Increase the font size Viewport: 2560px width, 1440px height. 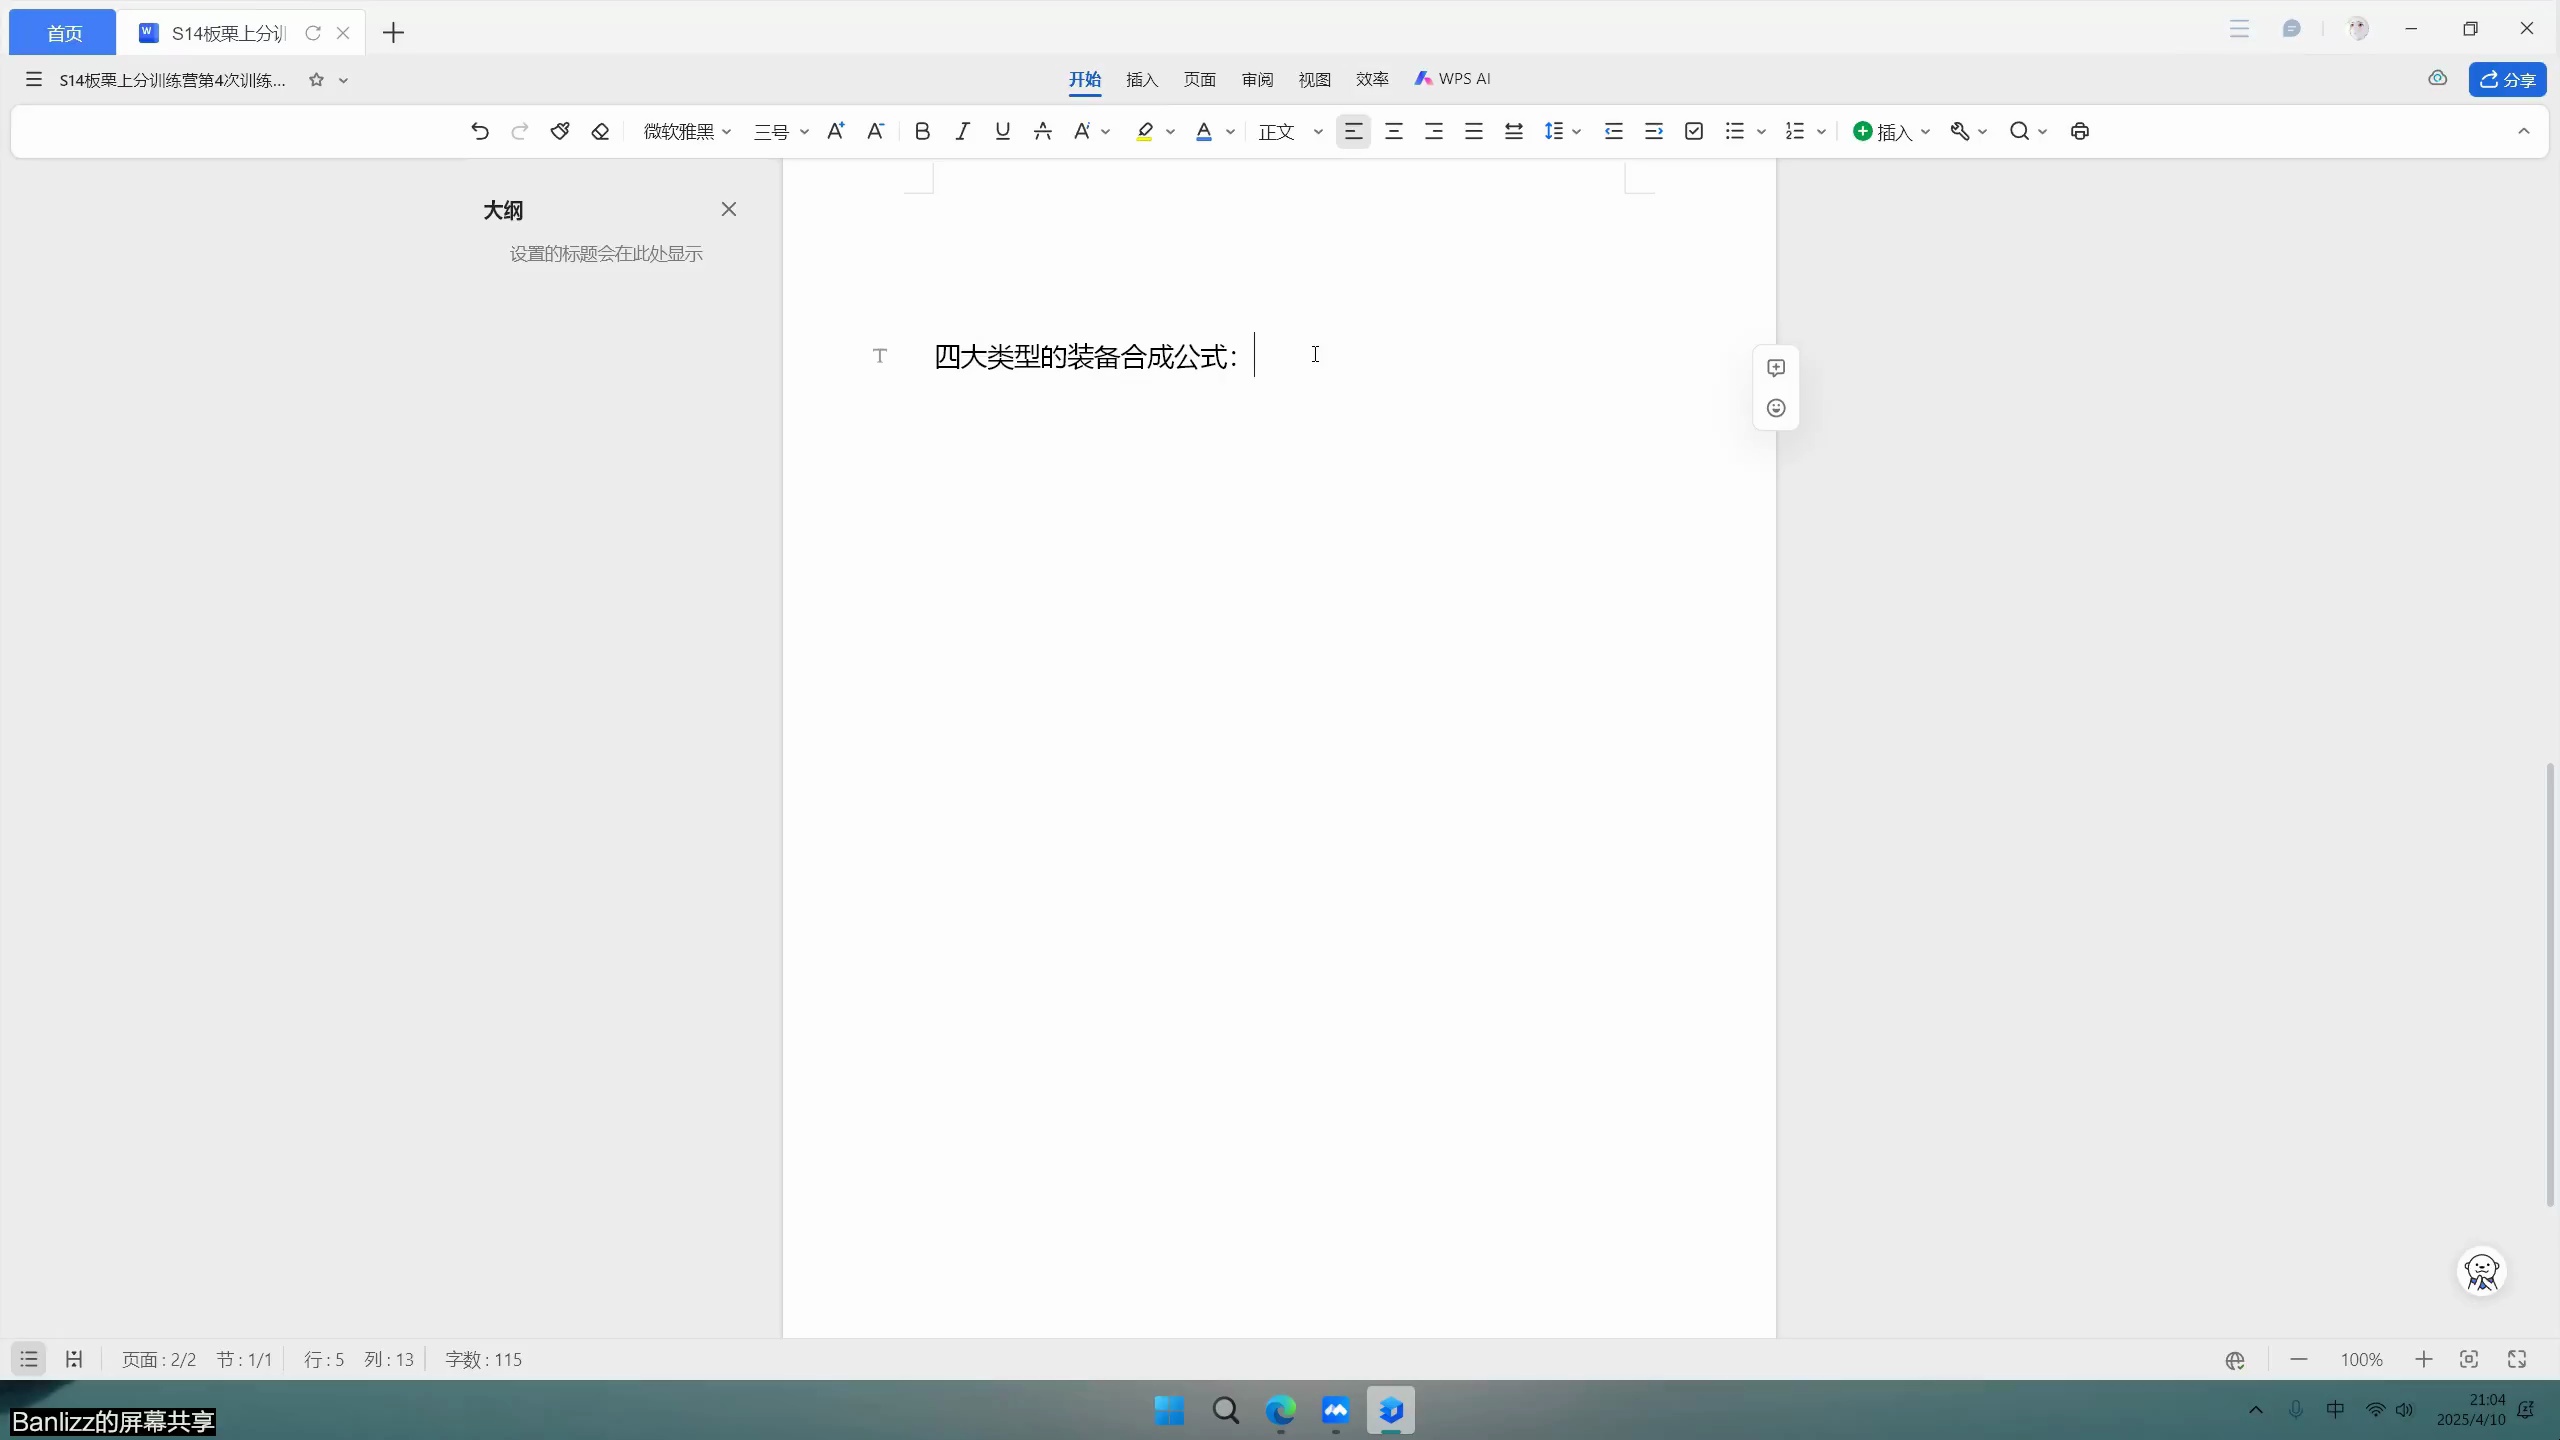coord(834,131)
